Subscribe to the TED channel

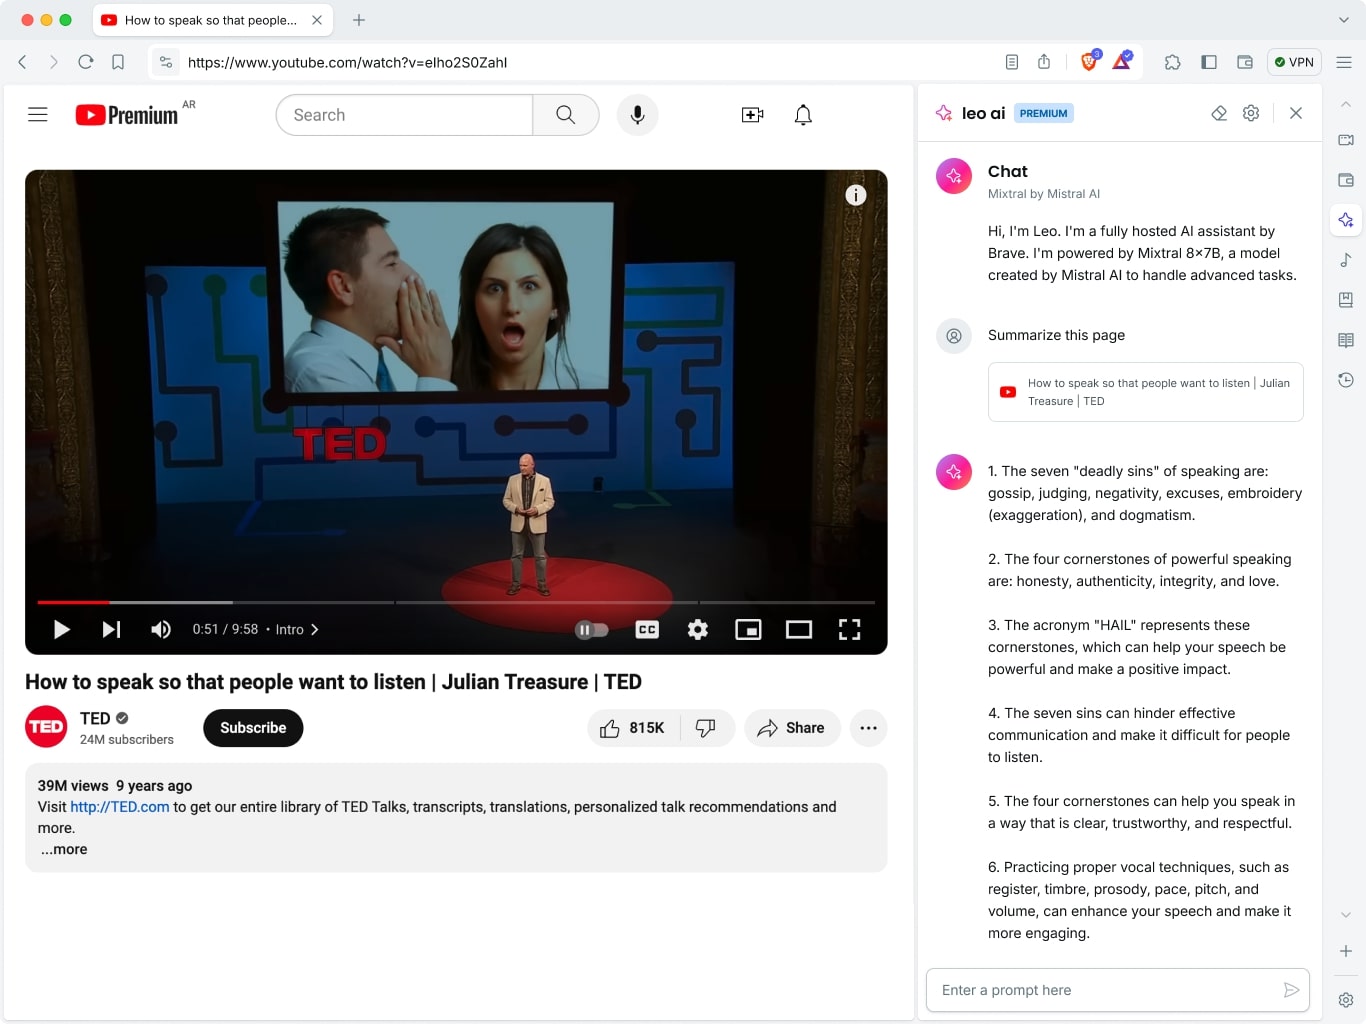[253, 728]
